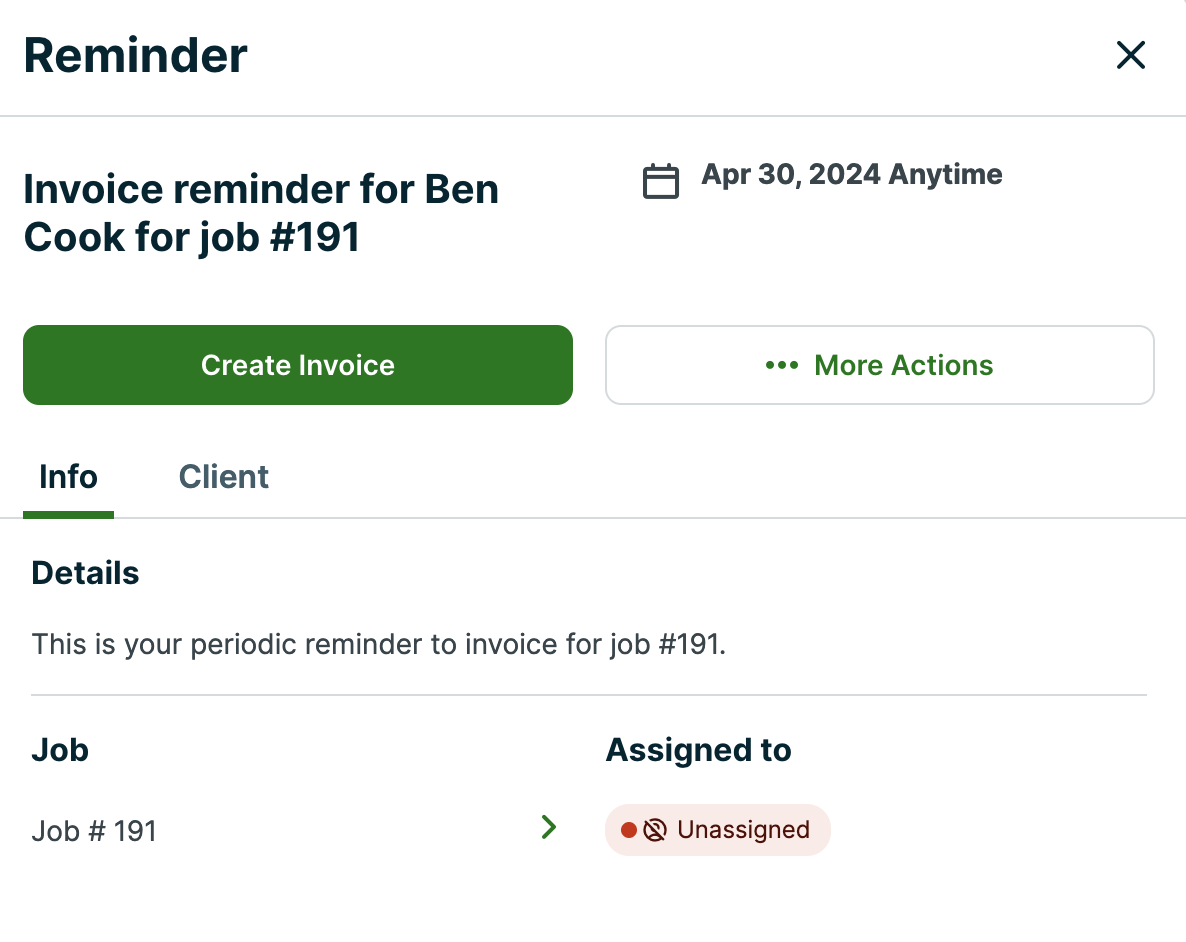Select the Invoice reminder for Ben Cook heading
This screenshot has width=1186, height=942.
[x=261, y=213]
